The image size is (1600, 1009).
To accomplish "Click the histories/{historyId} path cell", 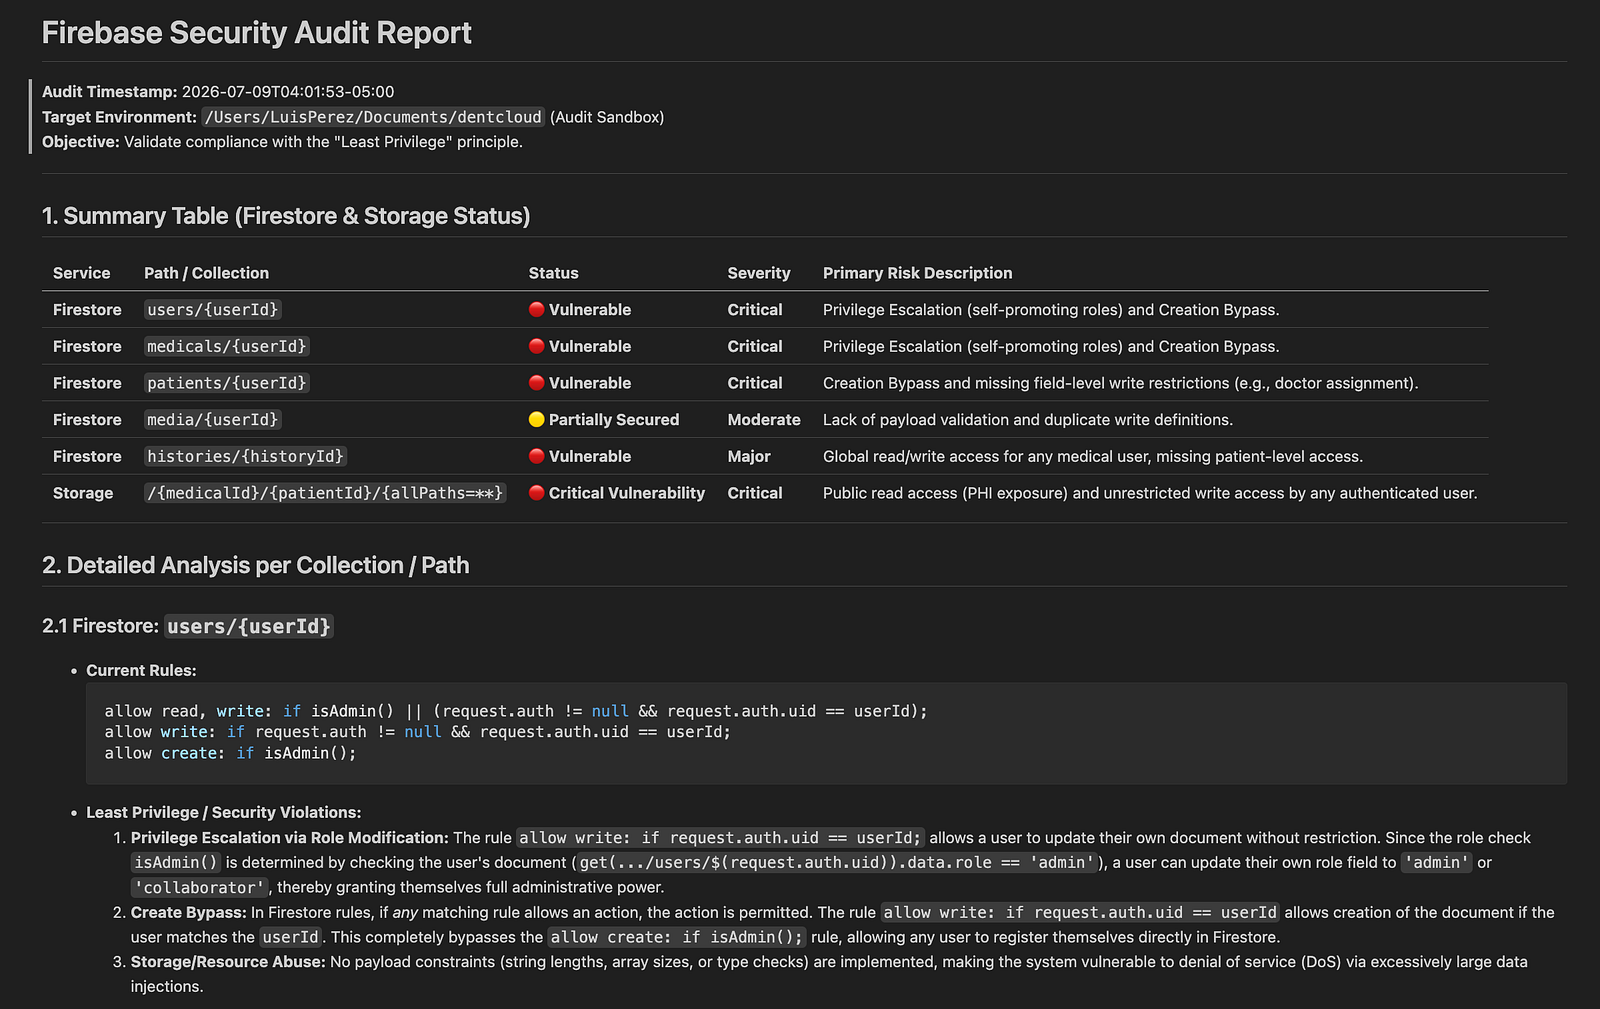I will click(246, 456).
